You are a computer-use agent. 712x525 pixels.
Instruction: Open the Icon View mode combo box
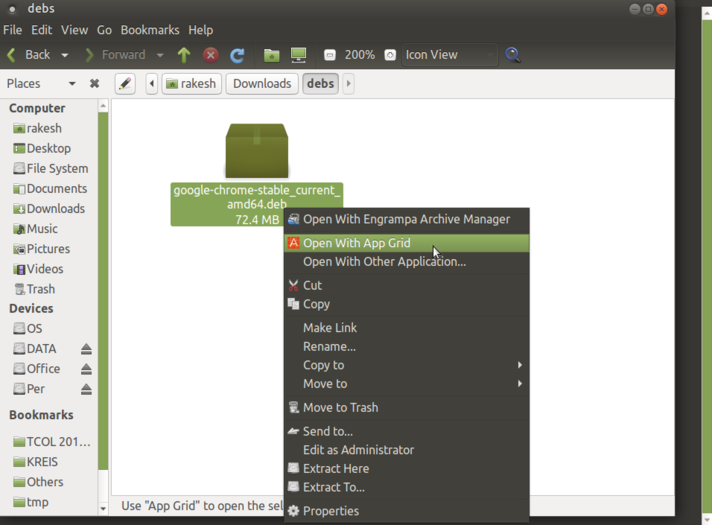coord(449,55)
